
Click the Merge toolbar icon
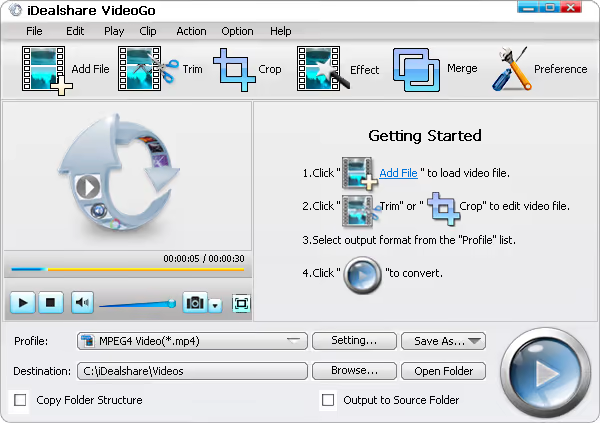tap(415, 69)
